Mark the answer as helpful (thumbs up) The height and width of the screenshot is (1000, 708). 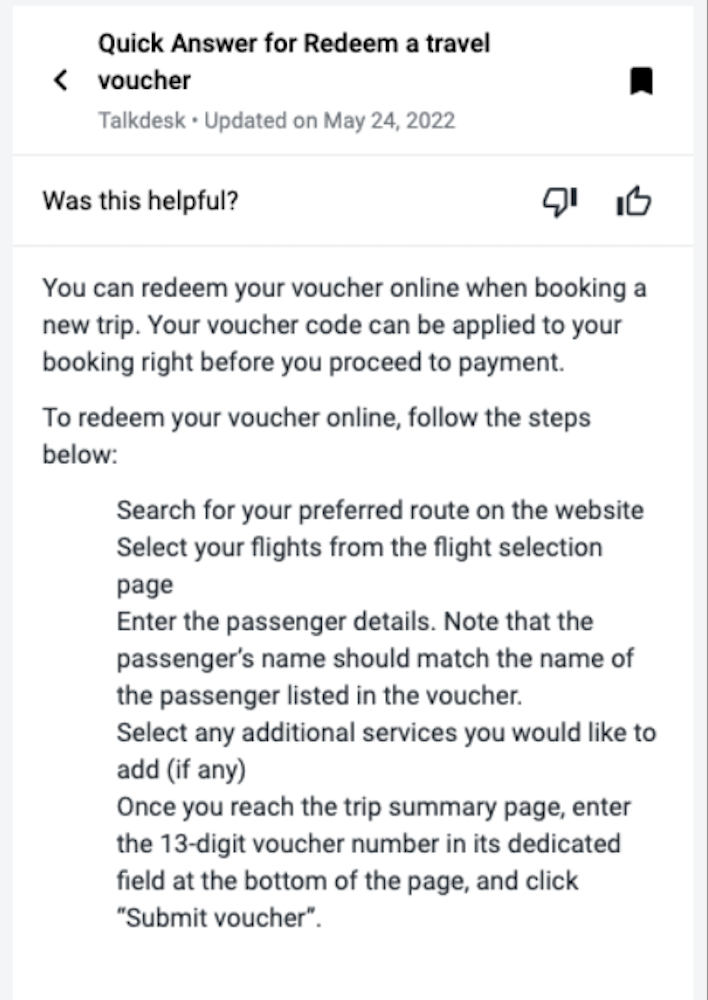pyautogui.click(x=634, y=202)
